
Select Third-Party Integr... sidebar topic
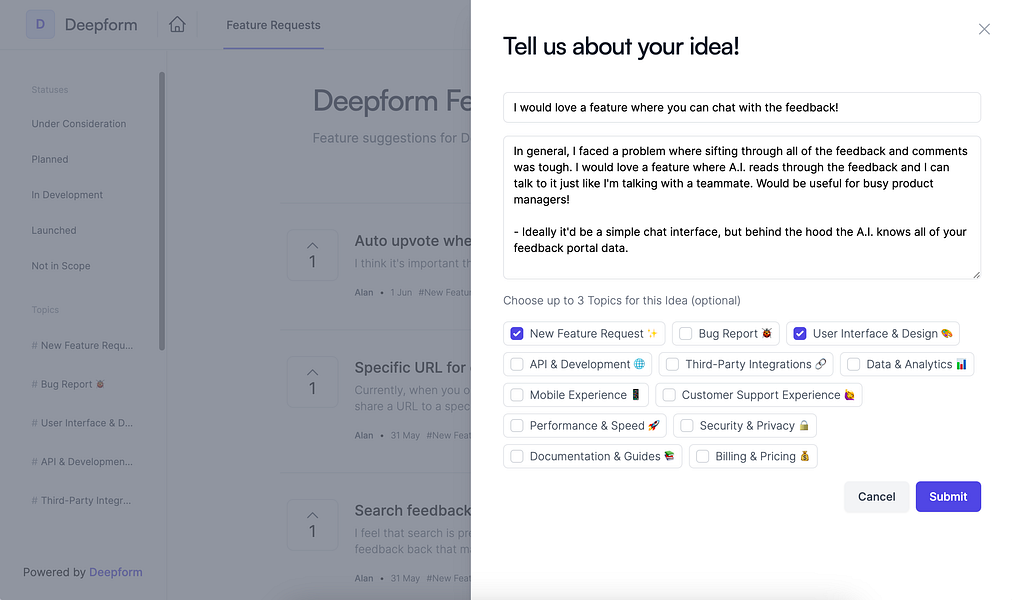click(x=81, y=501)
